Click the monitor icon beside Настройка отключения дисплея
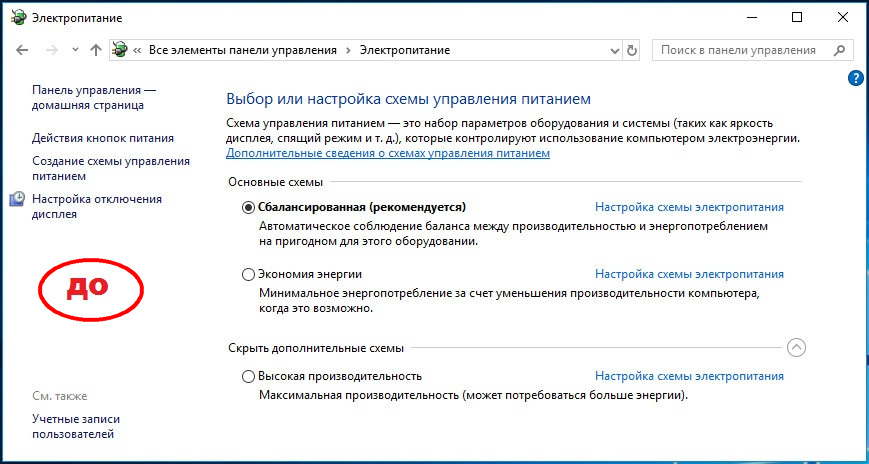 17,200
